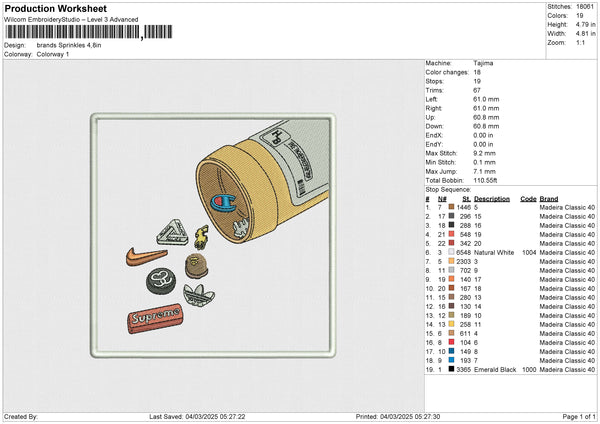This screenshot has width=600, height=424.
Task: Click the St. column header
Action: coord(466,199)
